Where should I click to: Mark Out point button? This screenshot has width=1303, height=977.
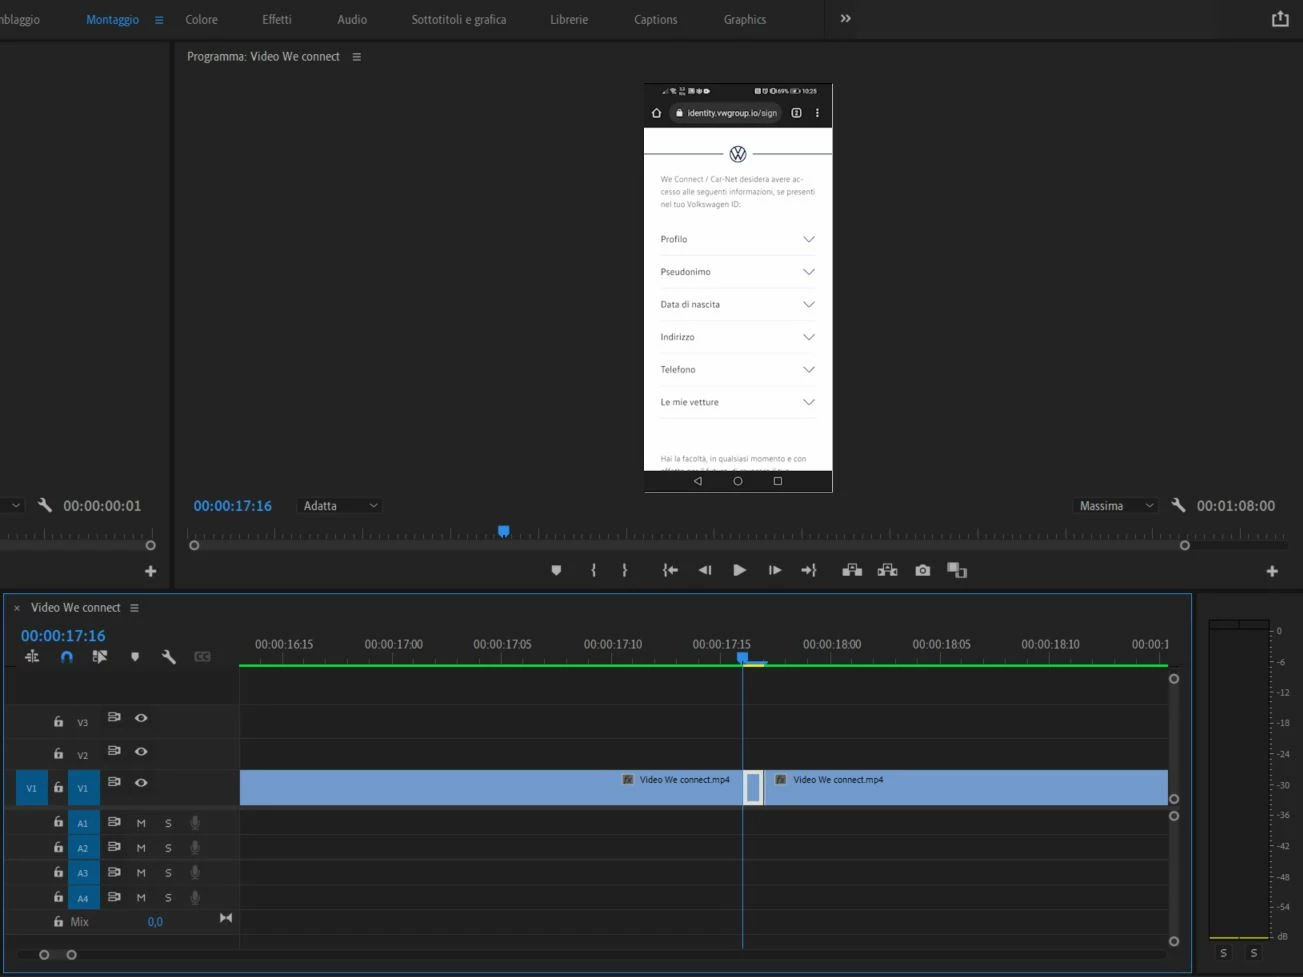click(x=625, y=570)
